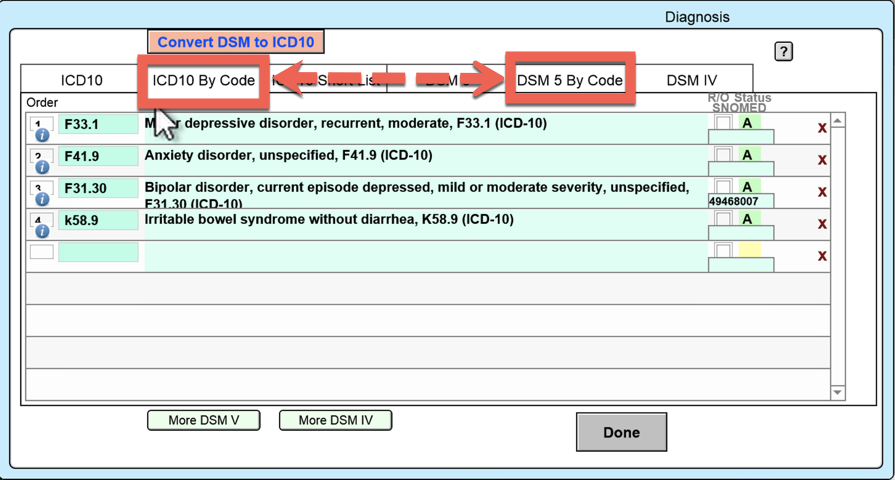Viewport: 895px width, 480px height.
Task: Click Convert DSM to ICD10 button
Action: 236,42
